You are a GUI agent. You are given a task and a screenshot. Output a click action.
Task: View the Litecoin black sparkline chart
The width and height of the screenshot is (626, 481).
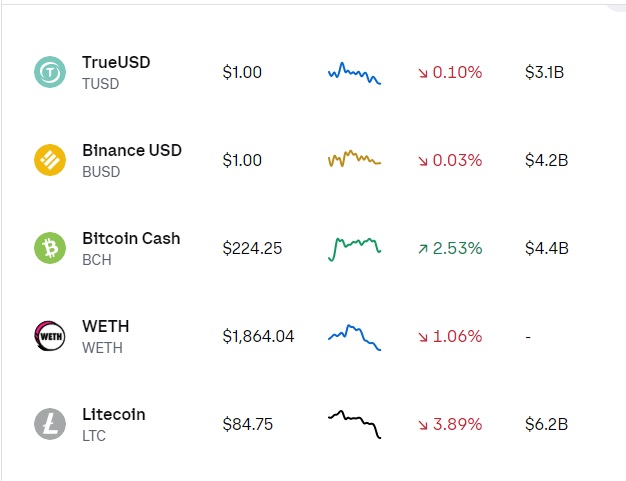coord(355,424)
